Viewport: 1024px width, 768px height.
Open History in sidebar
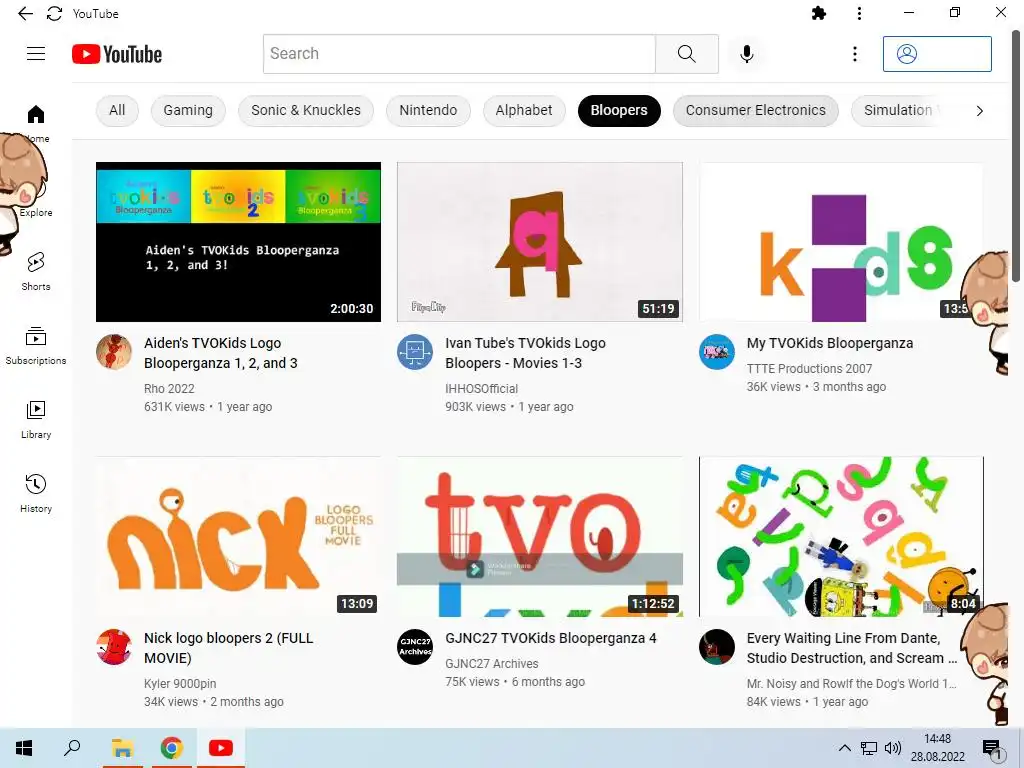tap(36, 493)
